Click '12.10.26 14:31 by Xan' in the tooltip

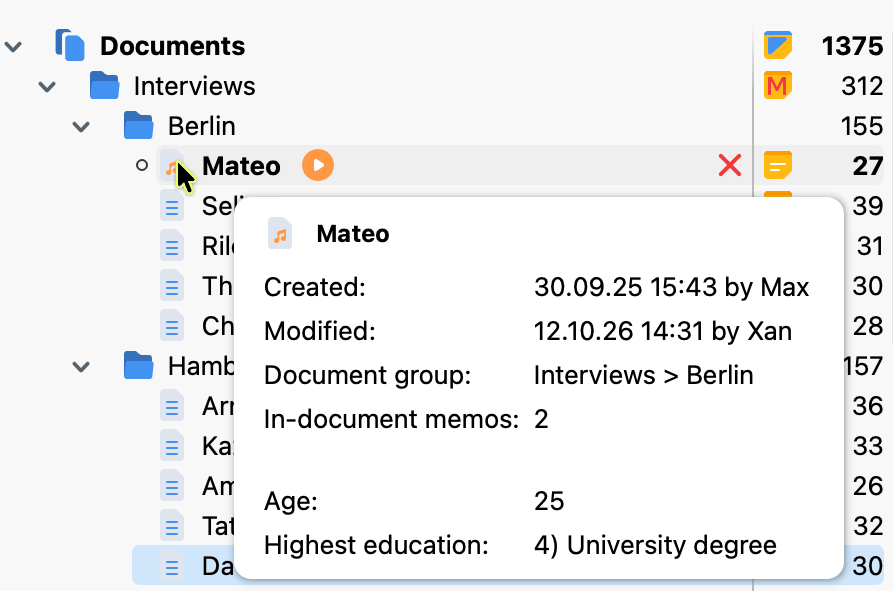tap(663, 331)
